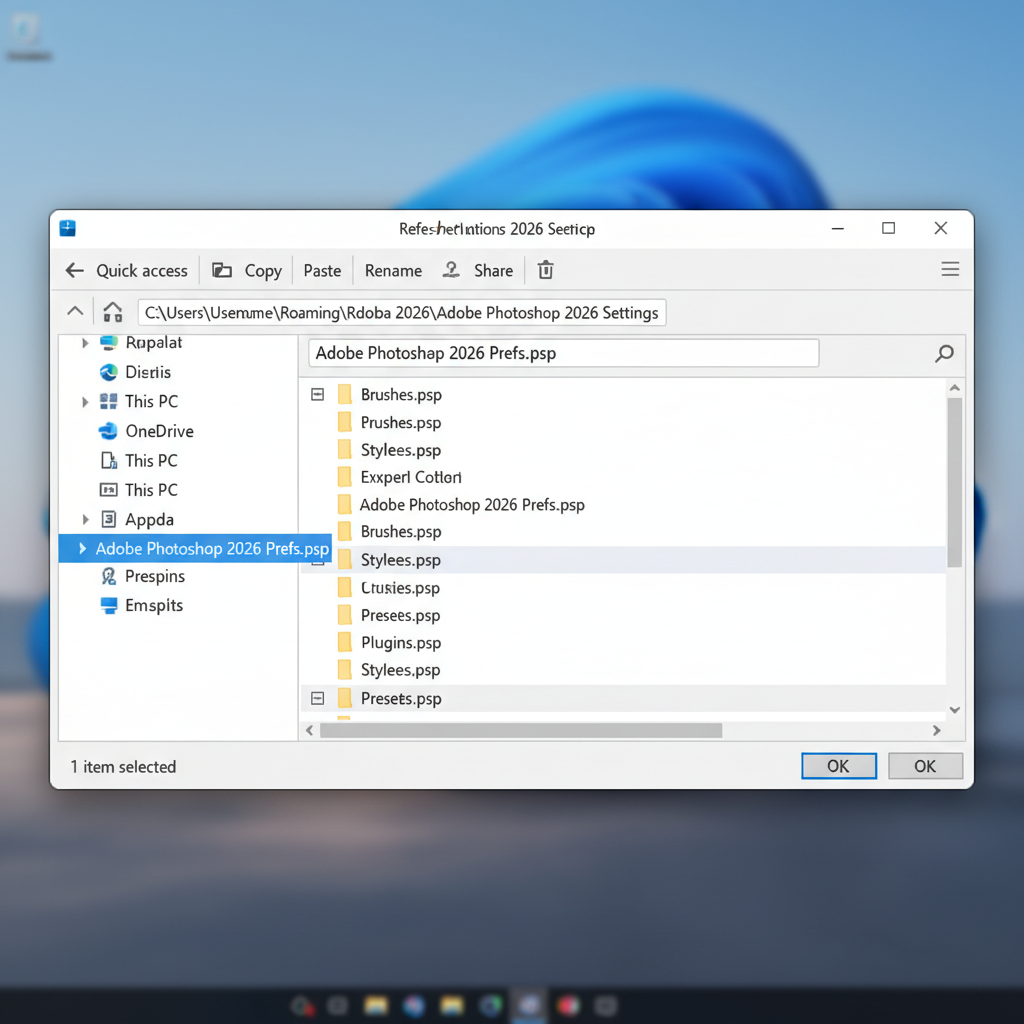Viewport: 1024px width, 1024px height.
Task: Click Share in the toolbar
Action: click(478, 270)
